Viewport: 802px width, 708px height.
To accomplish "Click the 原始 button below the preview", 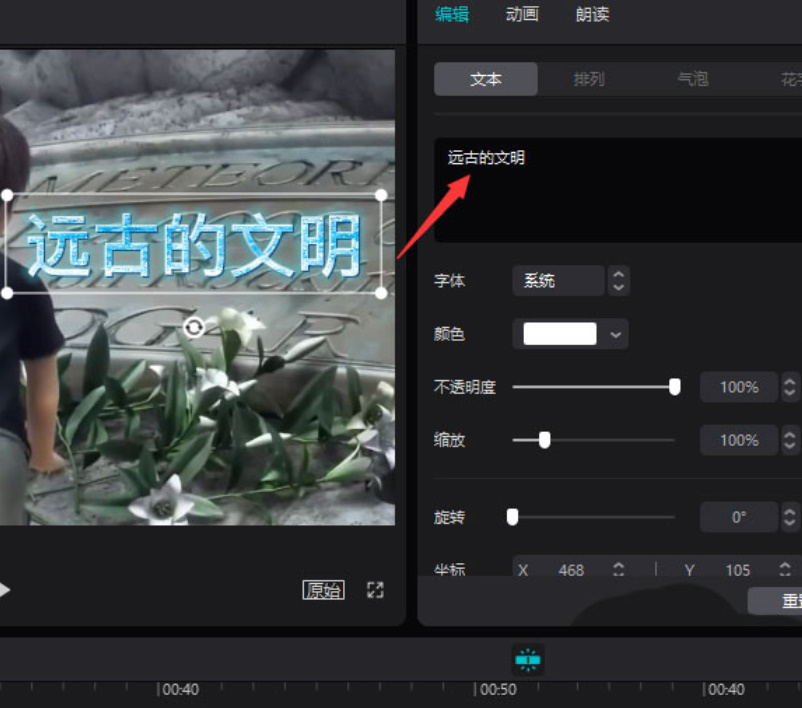I will tap(323, 590).
